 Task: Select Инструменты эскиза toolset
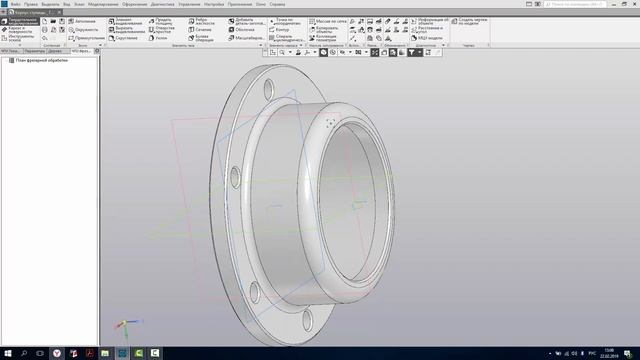(20, 38)
